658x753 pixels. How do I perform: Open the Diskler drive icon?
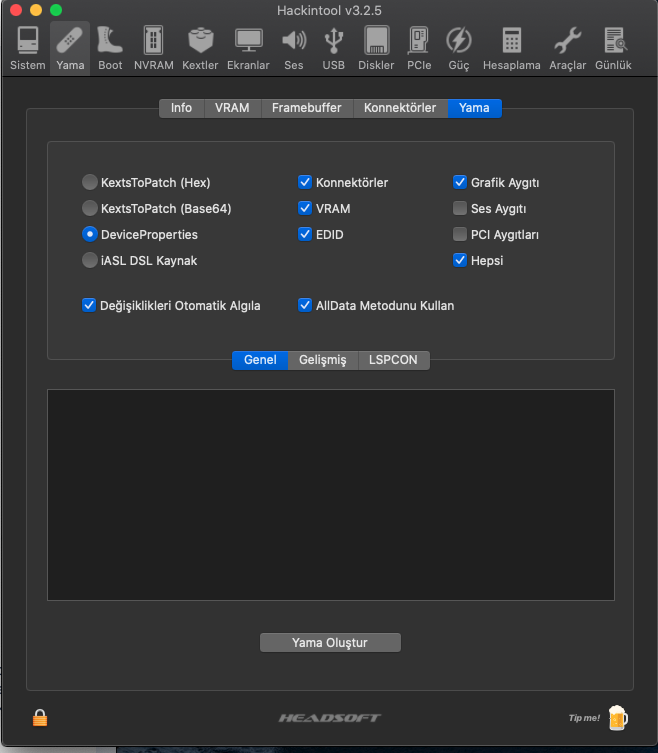point(376,48)
